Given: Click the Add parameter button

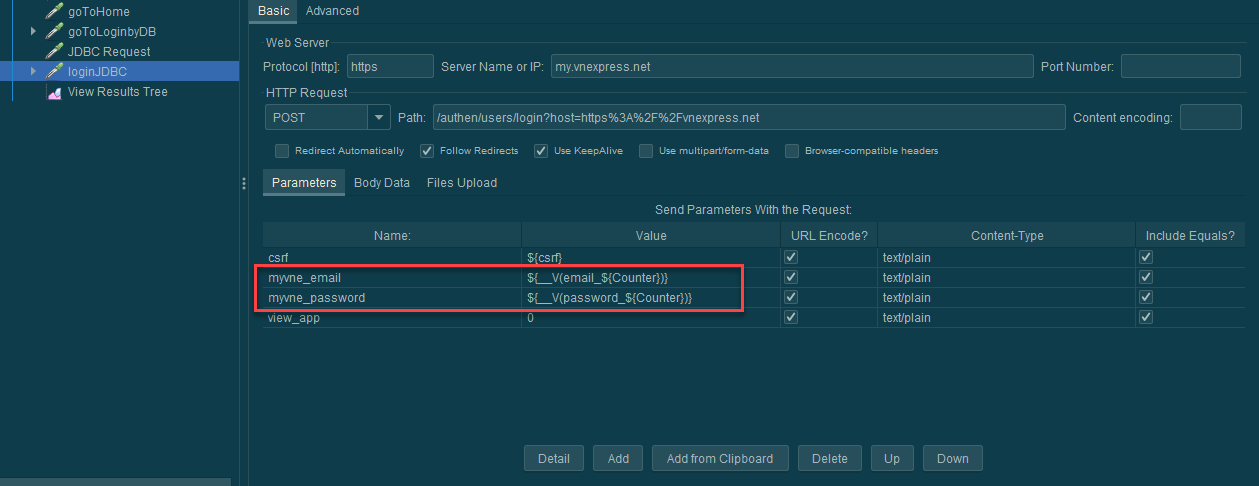Looking at the screenshot, I should [618, 458].
